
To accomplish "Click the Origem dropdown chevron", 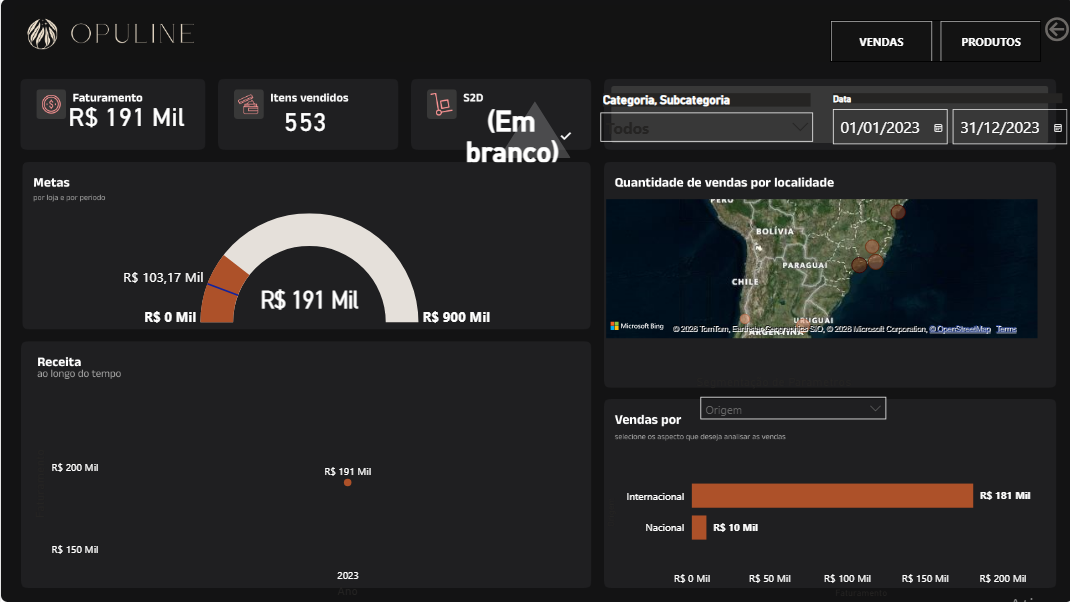I will pos(875,408).
